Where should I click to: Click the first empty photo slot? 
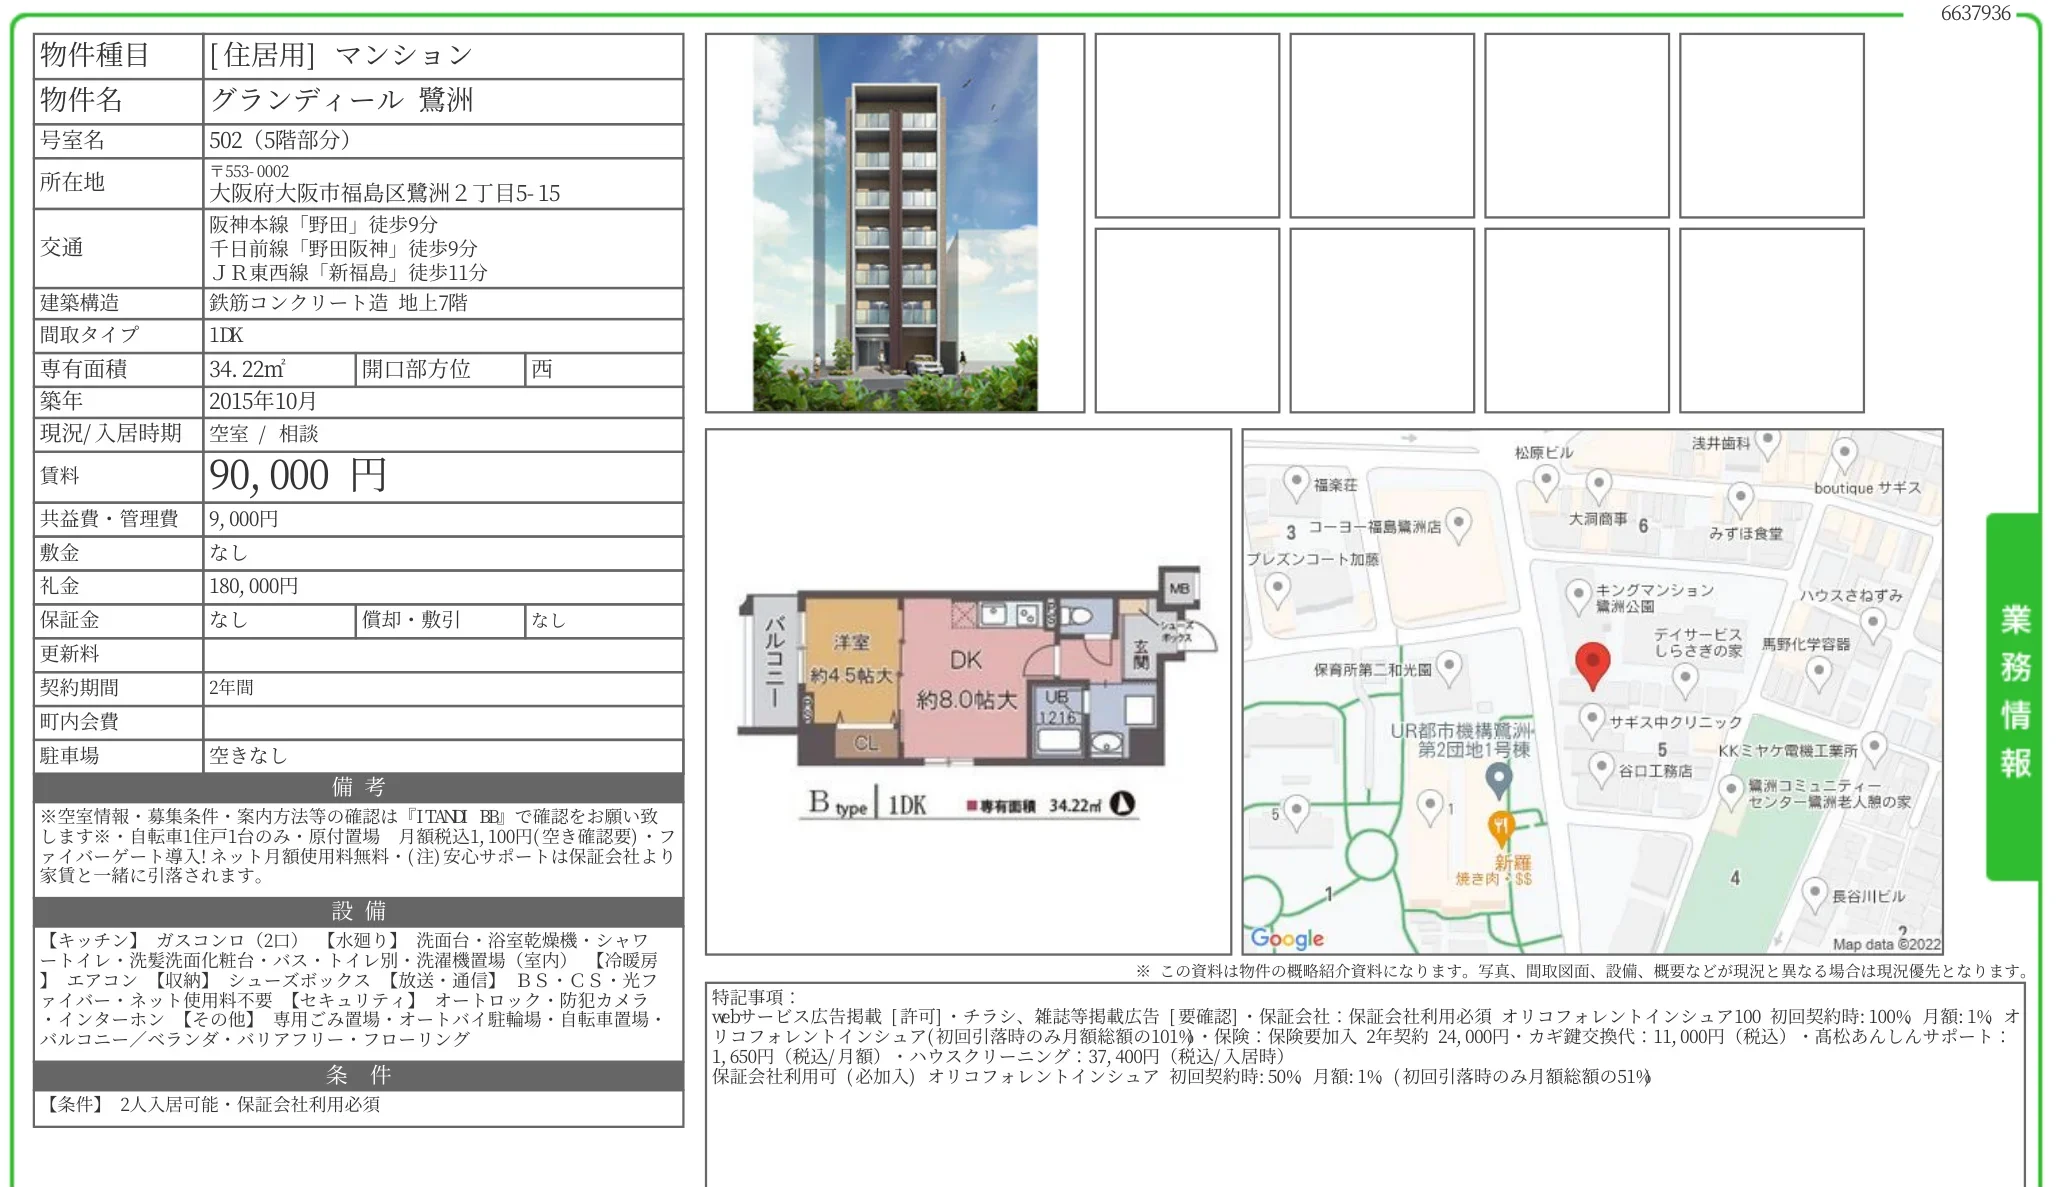pyautogui.click(x=1187, y=126)
